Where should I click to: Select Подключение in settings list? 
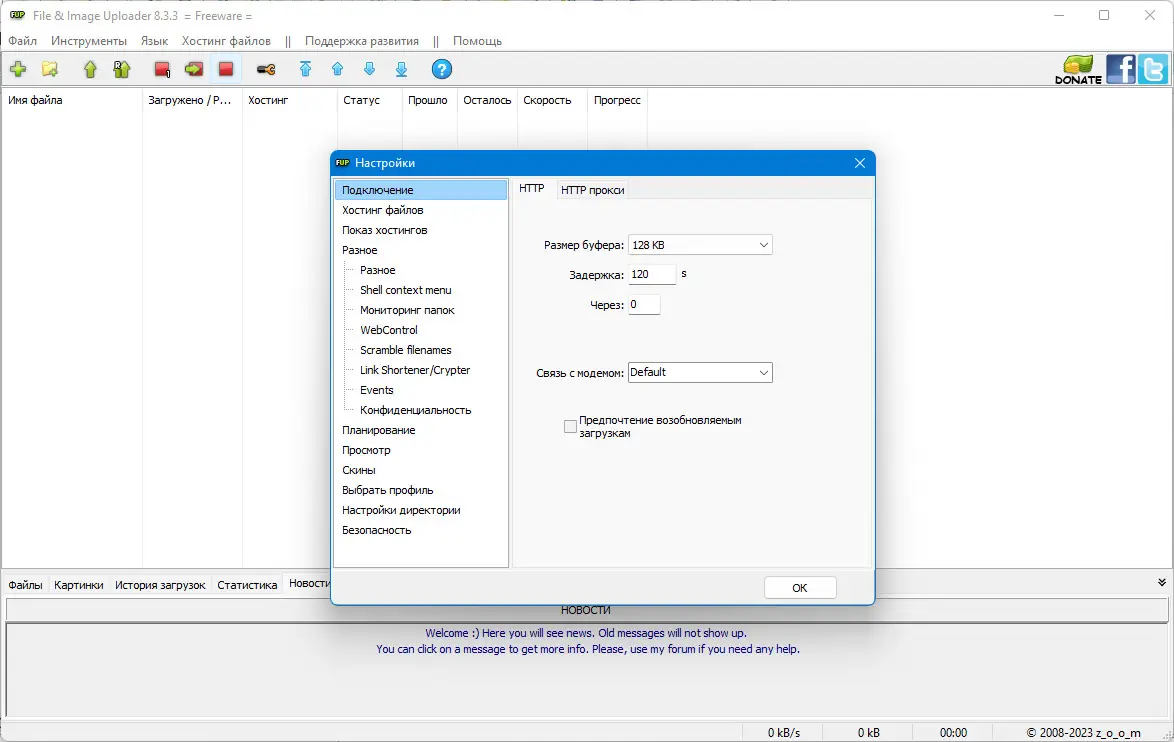(x=421, y=190)
